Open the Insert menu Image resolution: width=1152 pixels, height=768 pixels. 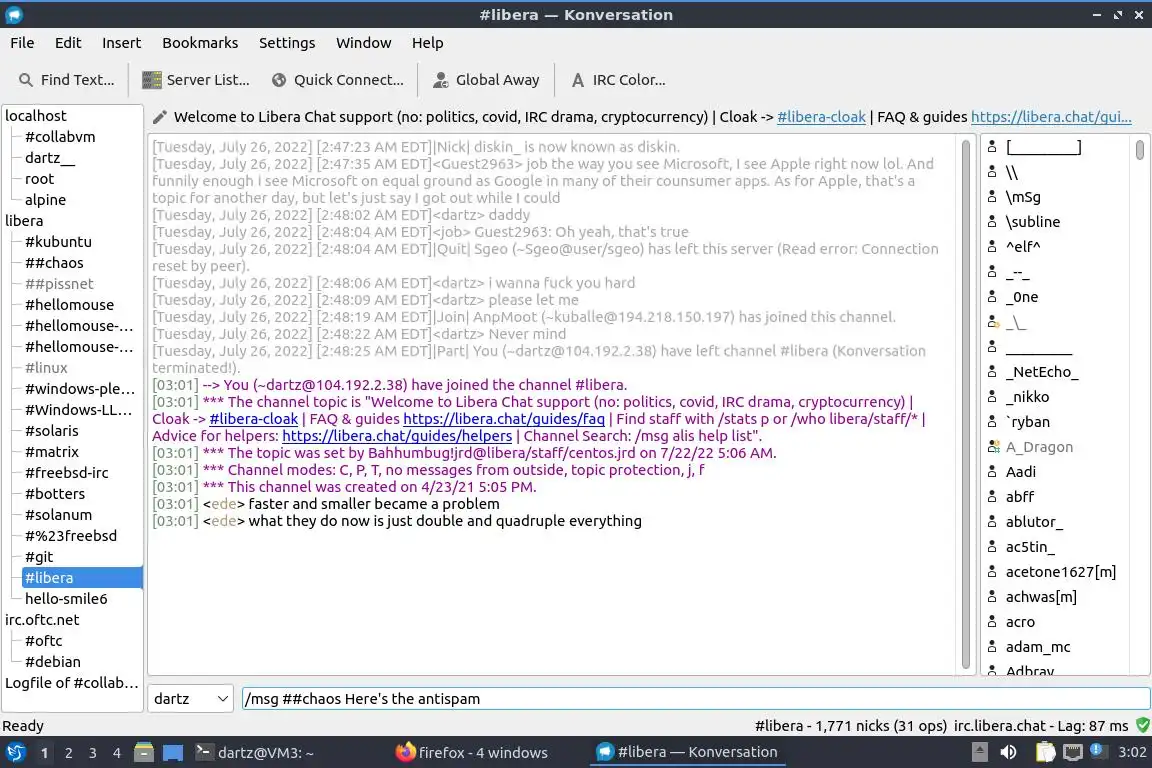(121, 43)
